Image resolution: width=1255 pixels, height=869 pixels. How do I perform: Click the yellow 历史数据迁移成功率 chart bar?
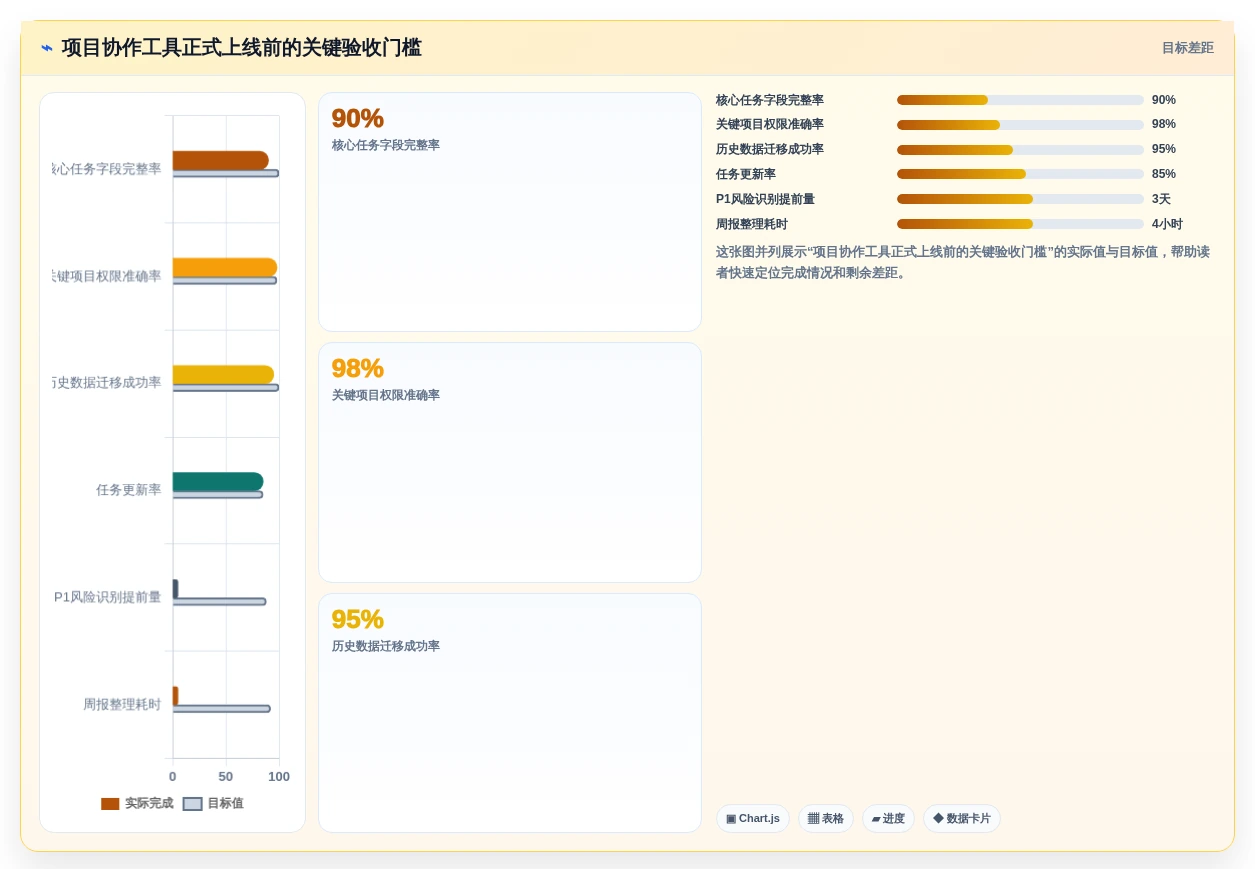click(x=223, y=374)
